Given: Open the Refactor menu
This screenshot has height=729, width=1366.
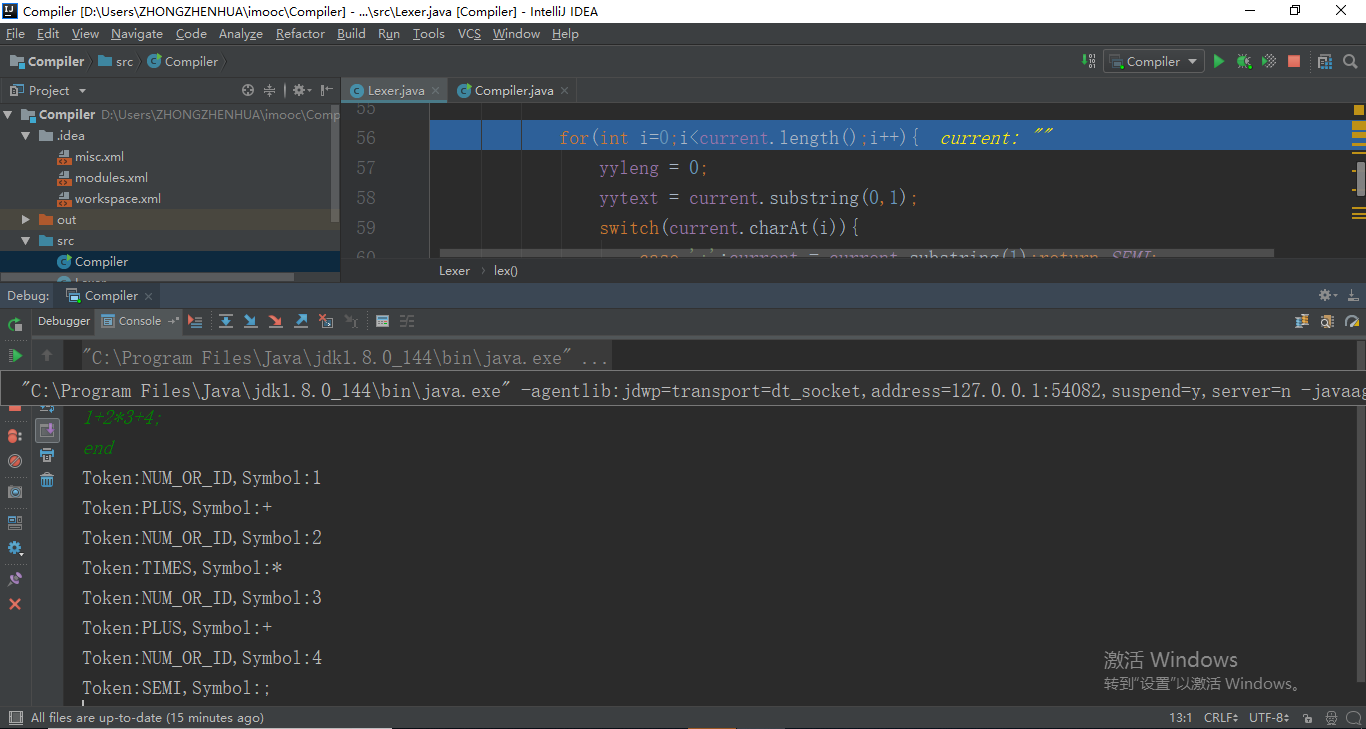Looking at the screenshot, I should (300, 33).
